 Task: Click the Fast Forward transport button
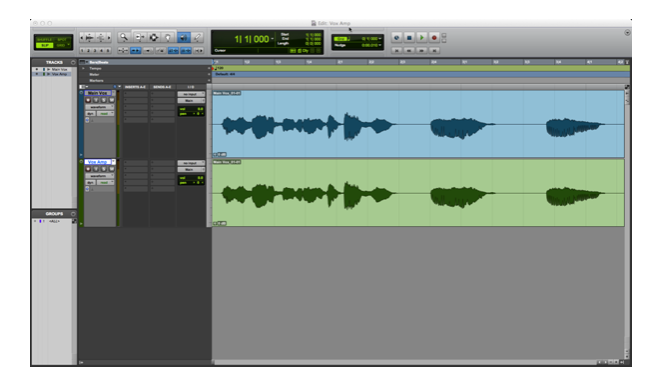pos(421,50)
